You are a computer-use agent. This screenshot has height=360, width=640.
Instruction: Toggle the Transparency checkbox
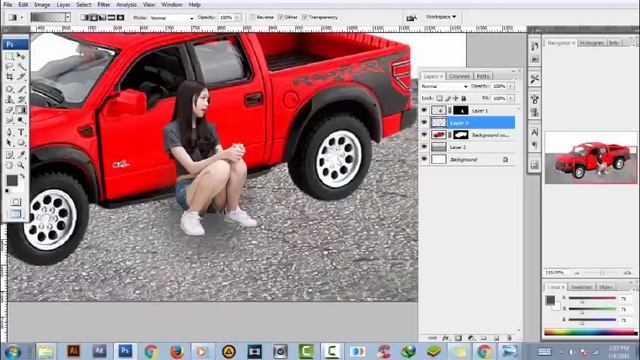[304, 17]
